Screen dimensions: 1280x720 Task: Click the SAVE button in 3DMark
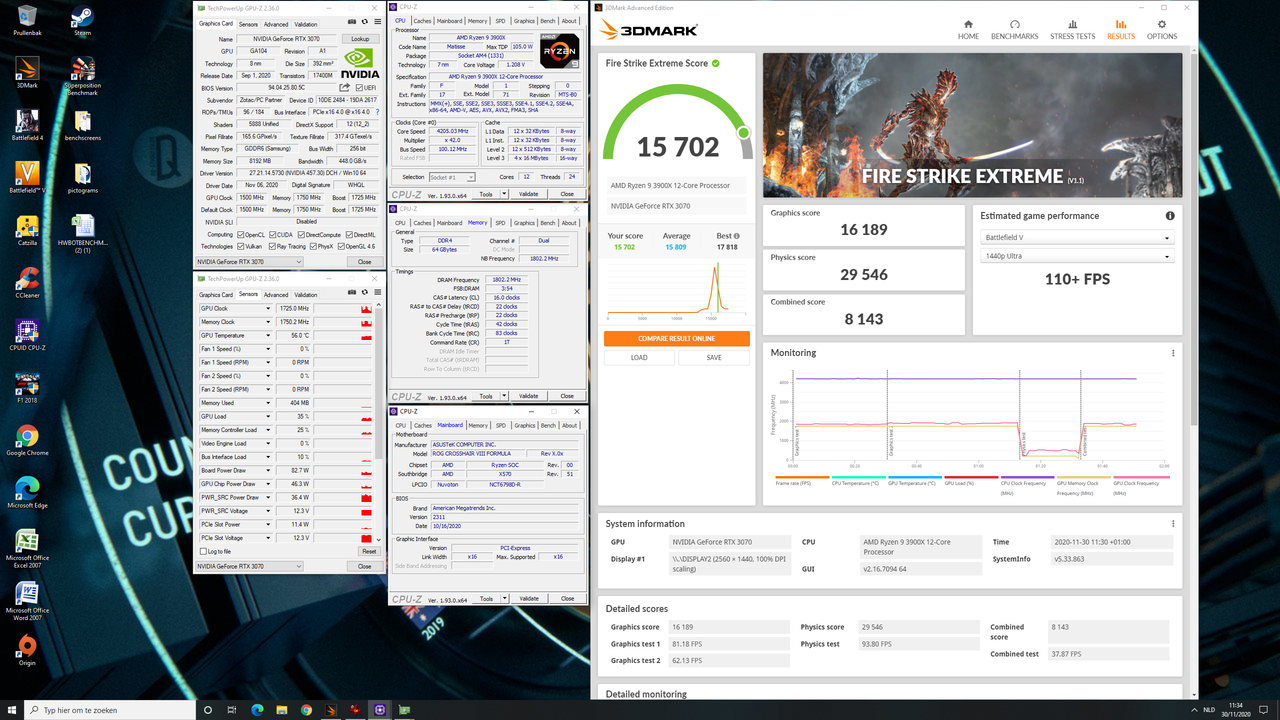714,357
